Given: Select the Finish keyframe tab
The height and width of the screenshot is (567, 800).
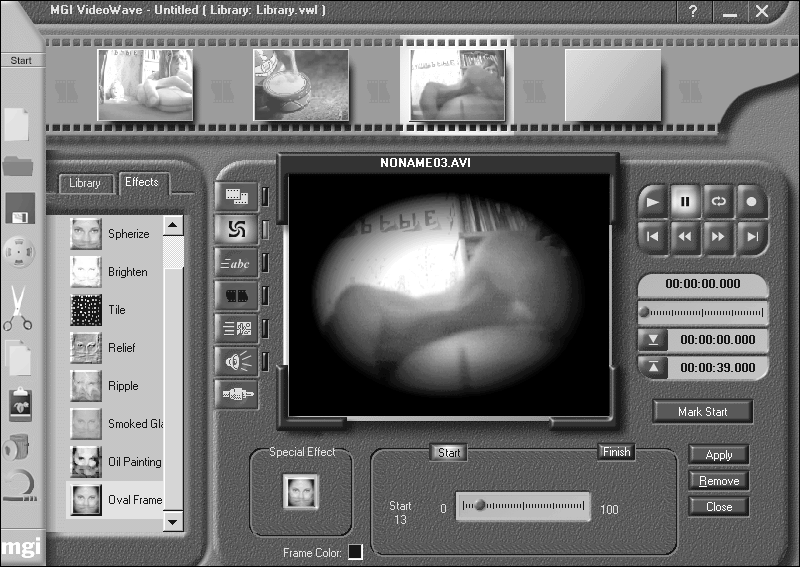Looking at the screenshot, I should click(616, 452).
